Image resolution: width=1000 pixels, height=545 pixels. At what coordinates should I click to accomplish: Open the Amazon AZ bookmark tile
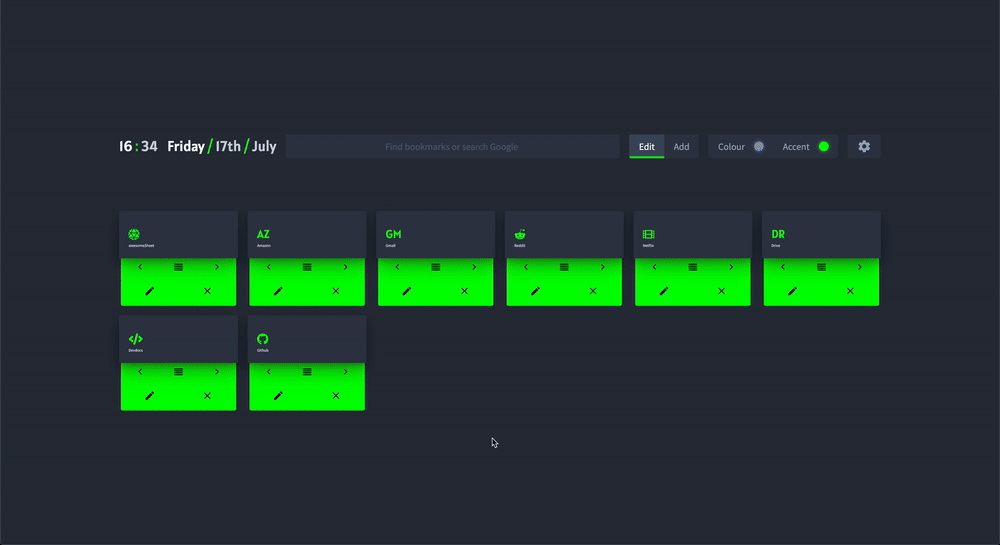point(307,235)
